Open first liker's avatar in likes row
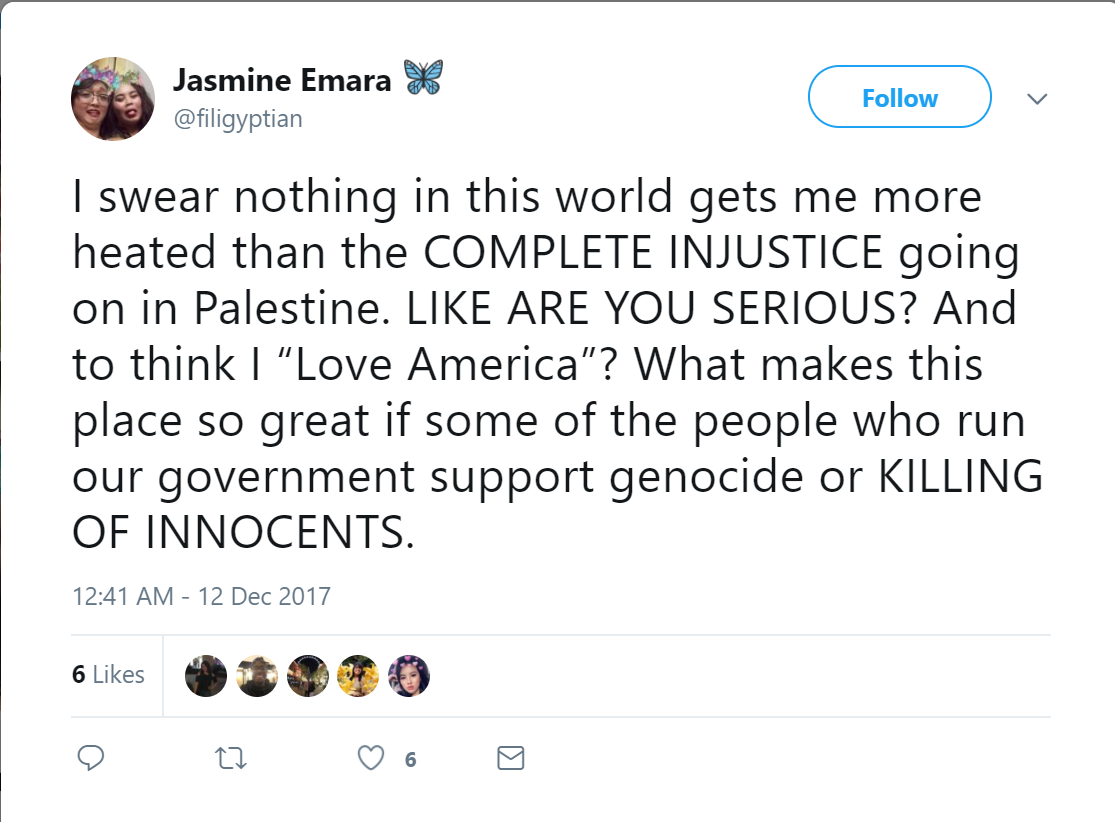This screenshot has height=822, width=1115. (x=206, y=676)
